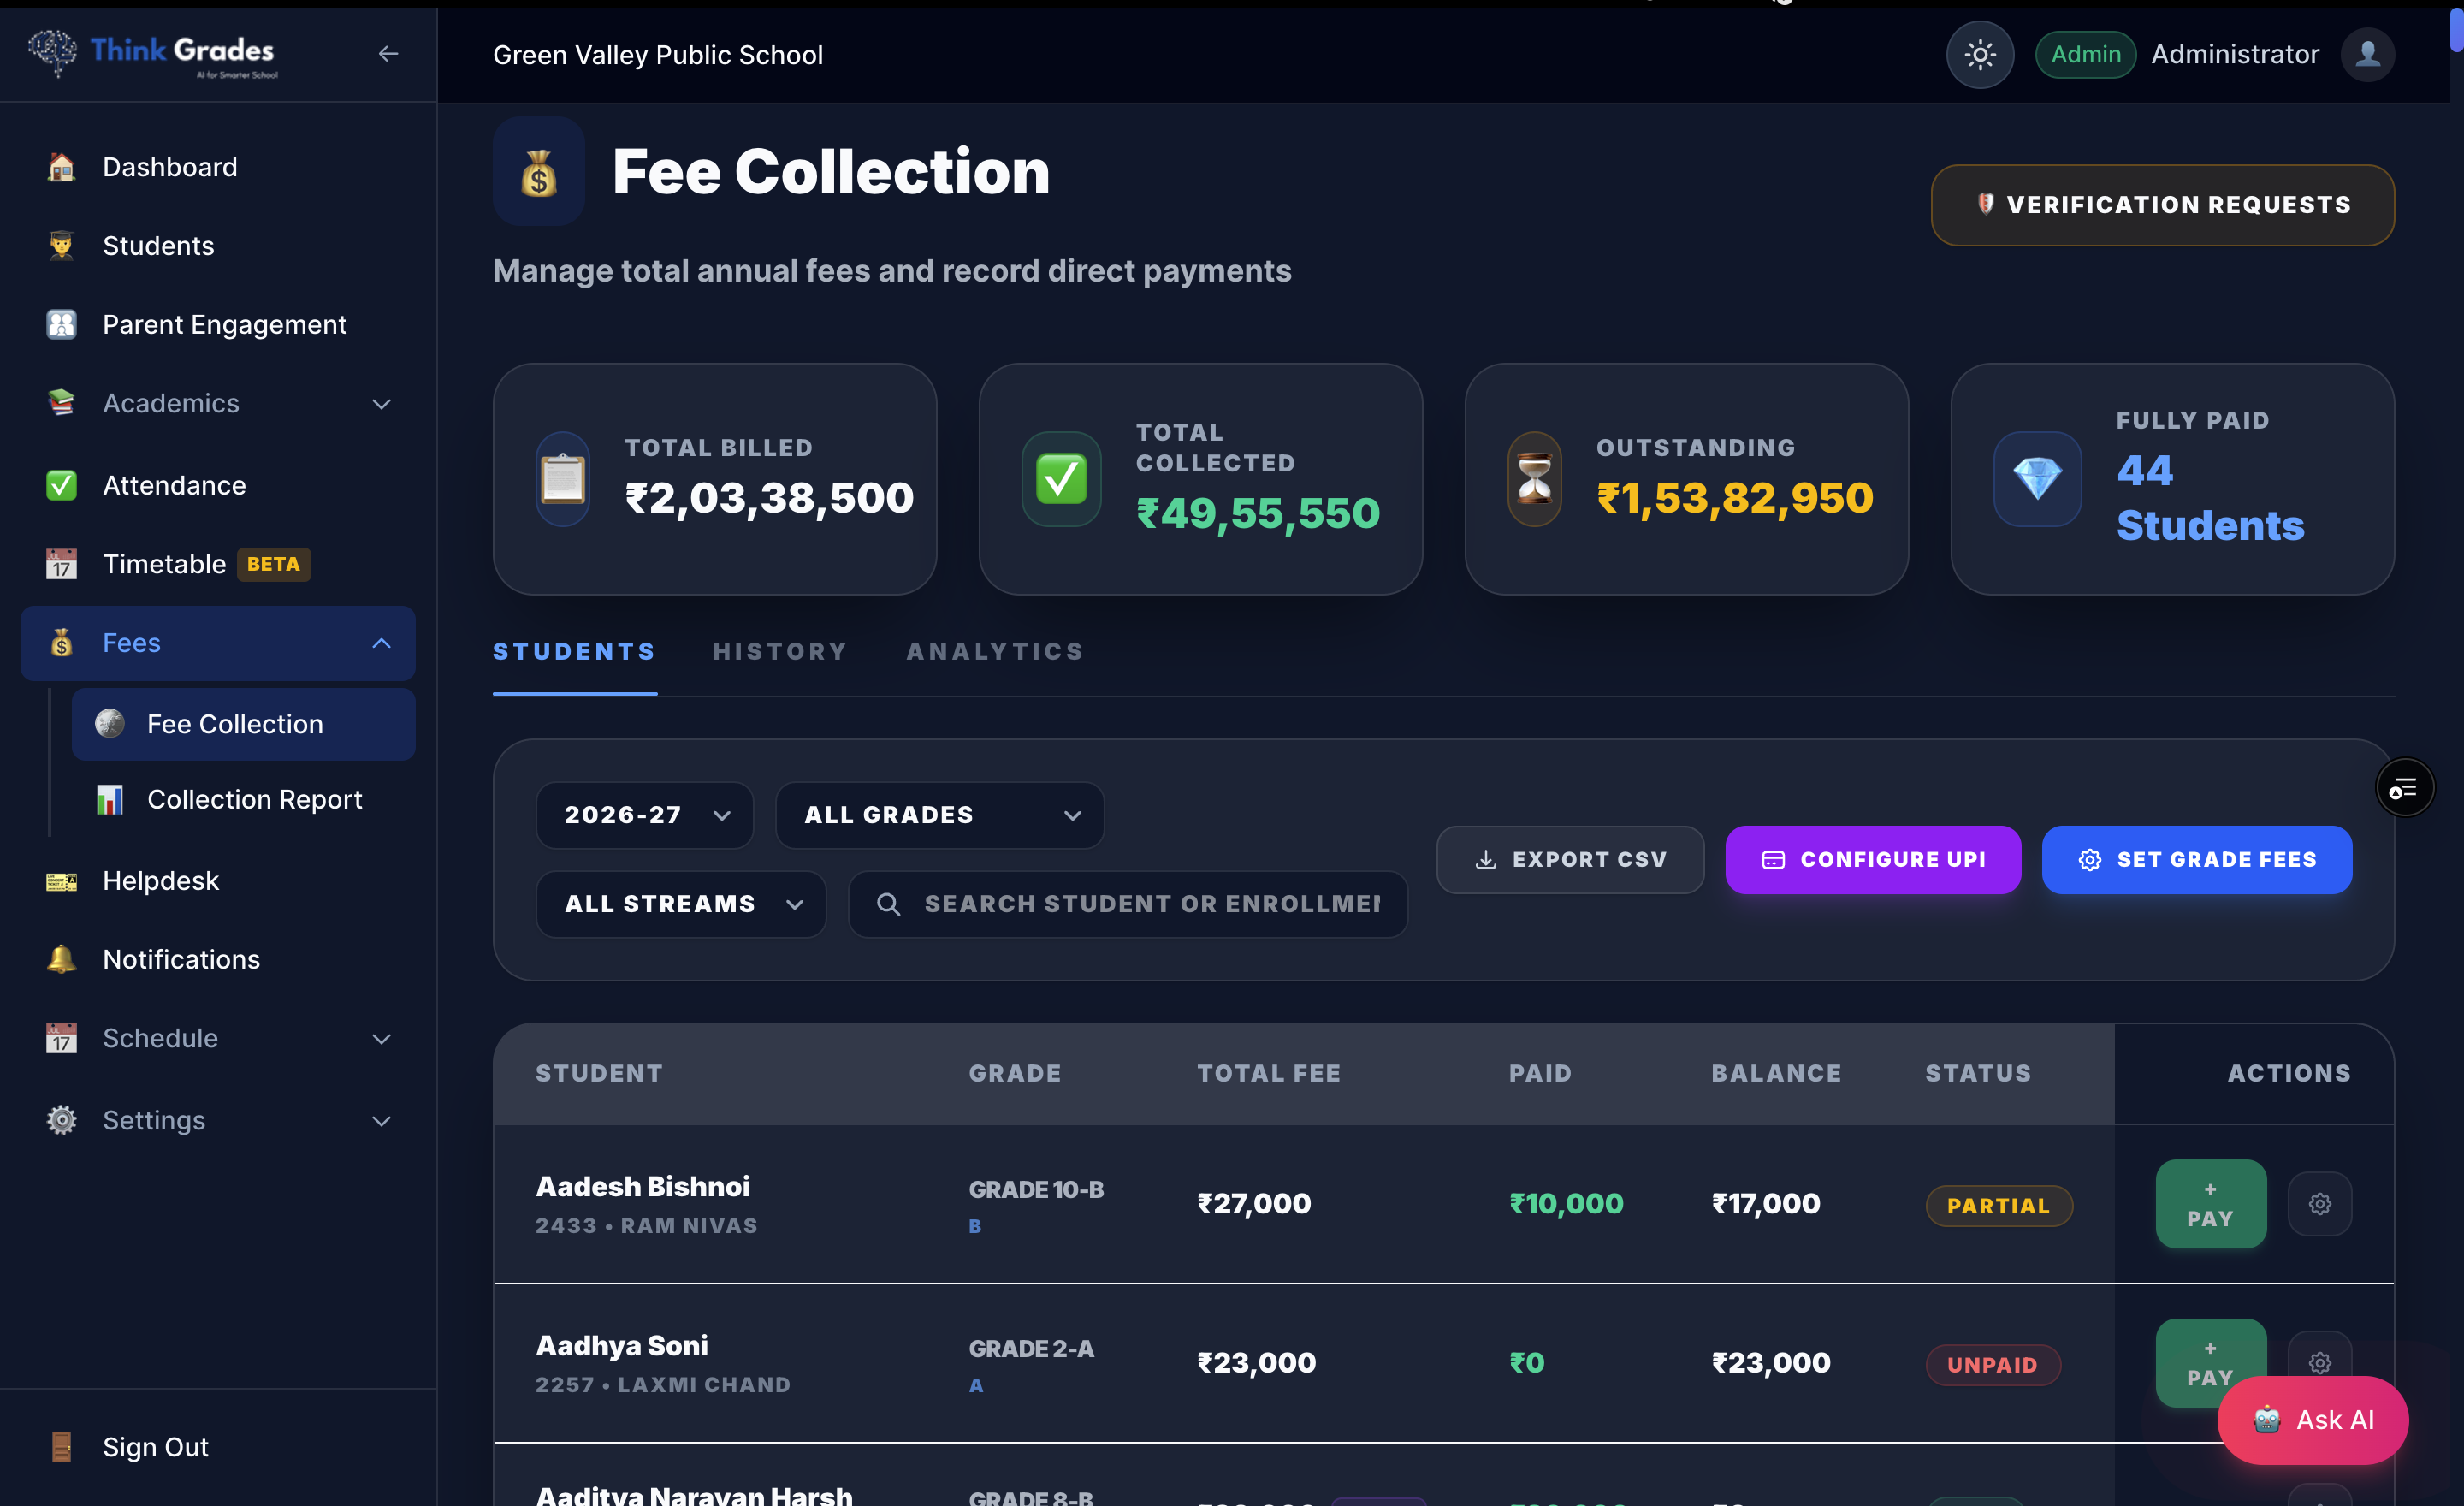2464x1506 pixels.
Task: Click the Grade column header
Action: [1015, 1073]
